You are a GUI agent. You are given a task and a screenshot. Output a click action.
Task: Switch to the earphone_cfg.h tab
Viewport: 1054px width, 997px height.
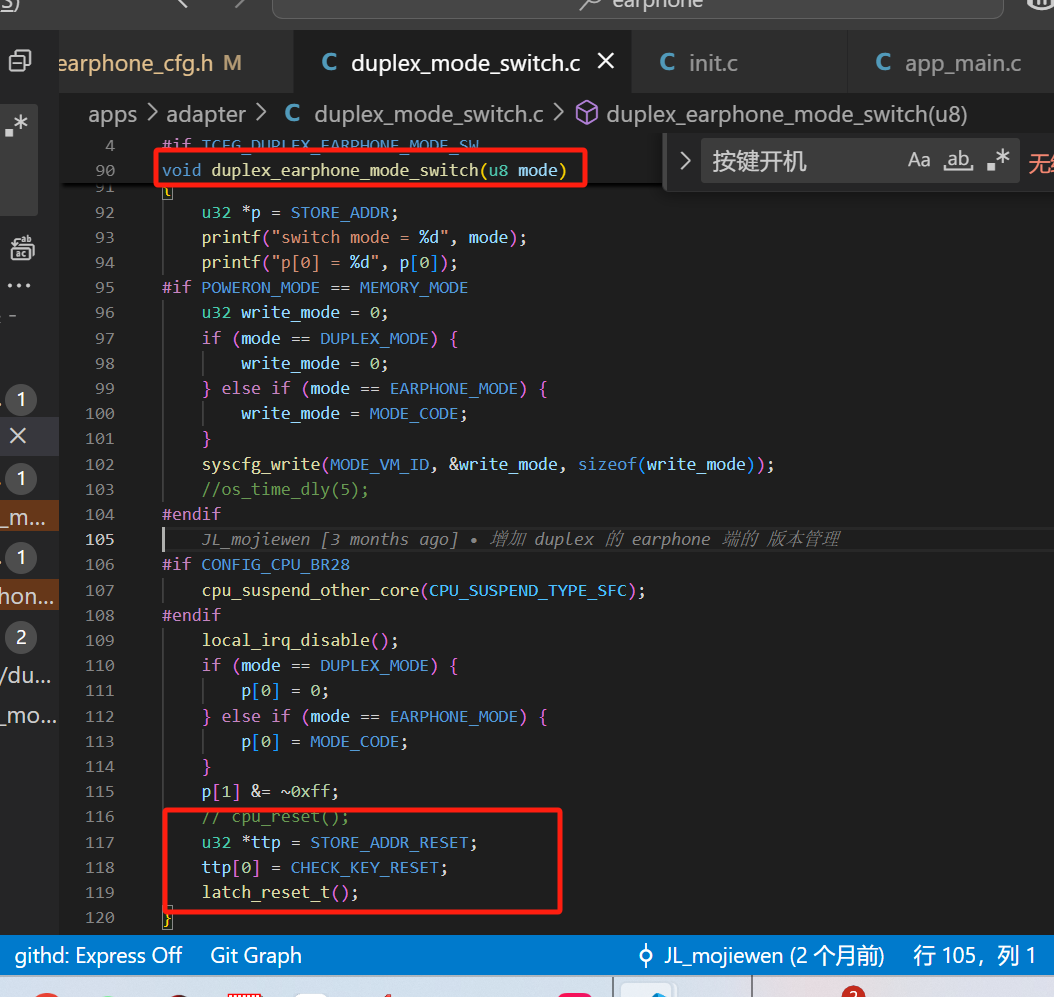coord(149,63)
